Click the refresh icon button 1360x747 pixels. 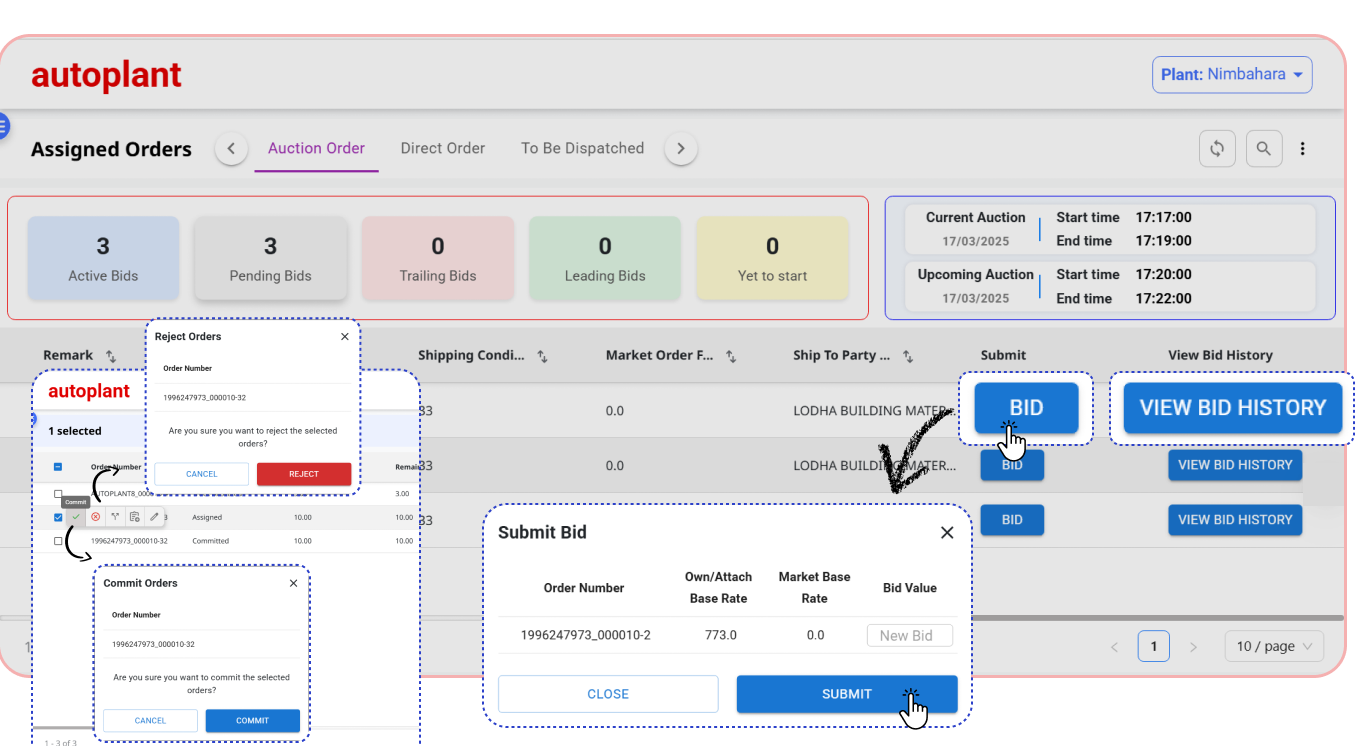click(1217, 149)
